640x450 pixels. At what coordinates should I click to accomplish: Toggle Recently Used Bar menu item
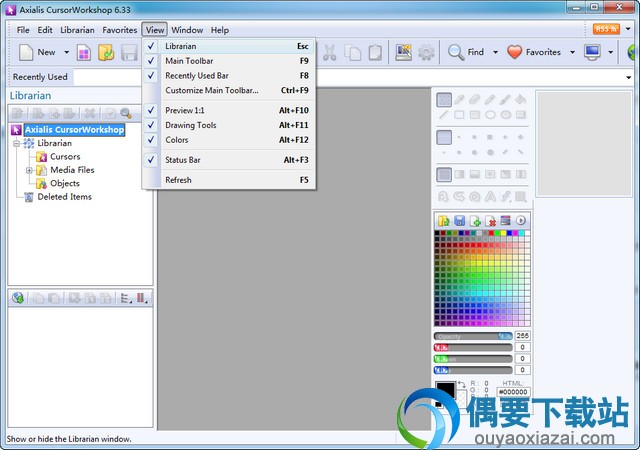pos(229,76)
